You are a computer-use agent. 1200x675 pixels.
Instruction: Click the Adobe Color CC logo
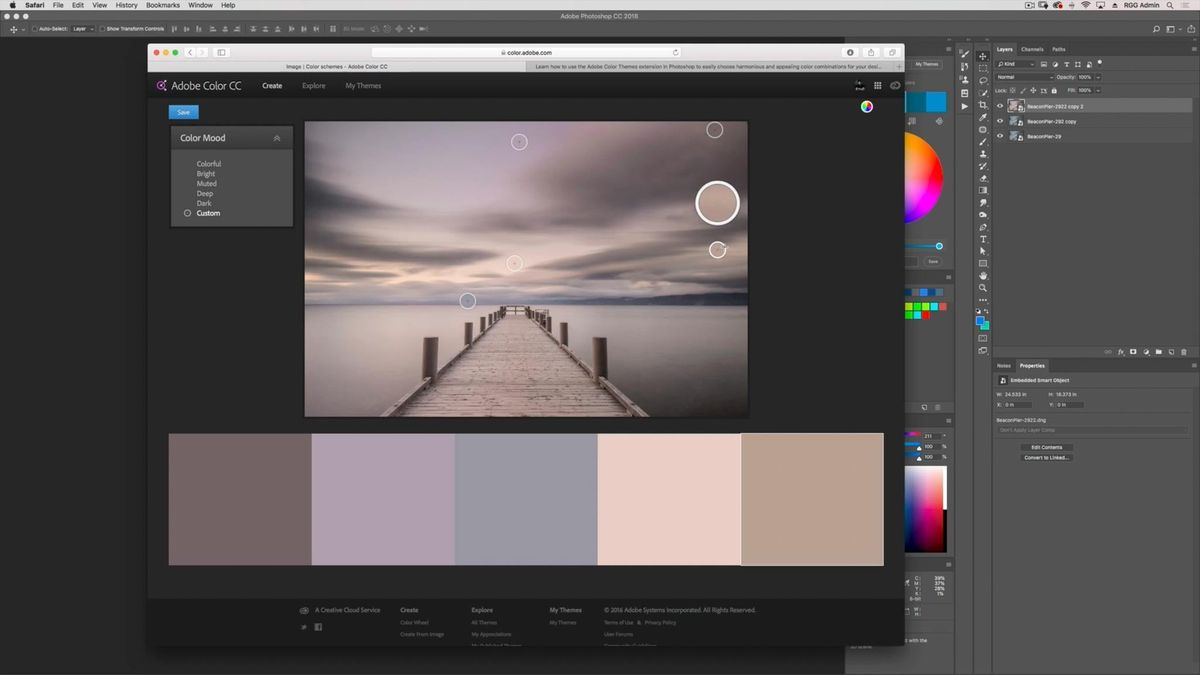pyautogui.click(x=199, y=86)
